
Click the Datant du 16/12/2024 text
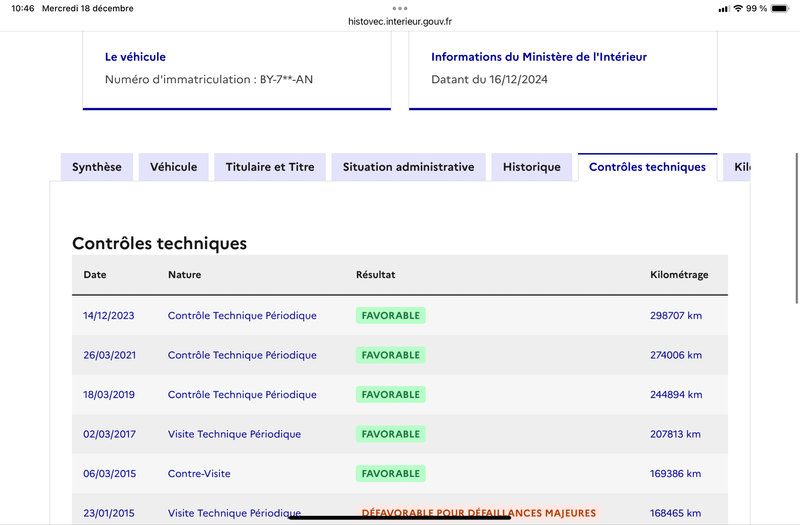(489, 79)
